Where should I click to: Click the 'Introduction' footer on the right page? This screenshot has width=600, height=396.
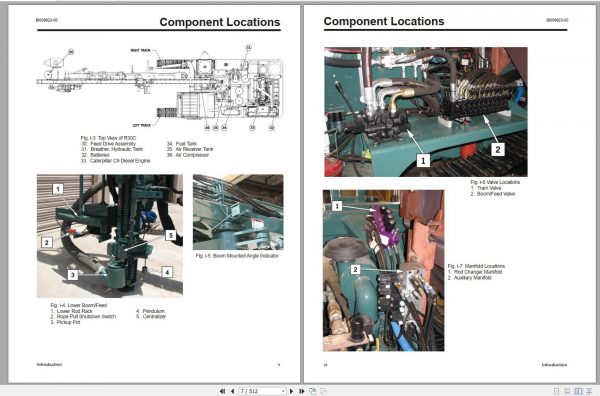tap(554, 365)
